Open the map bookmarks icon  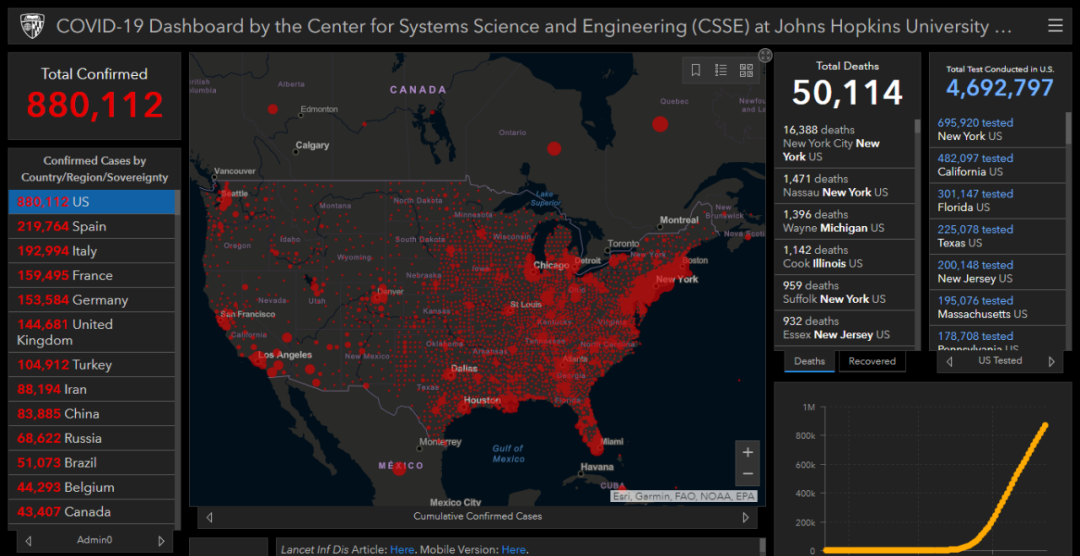(x=696, y=70)
